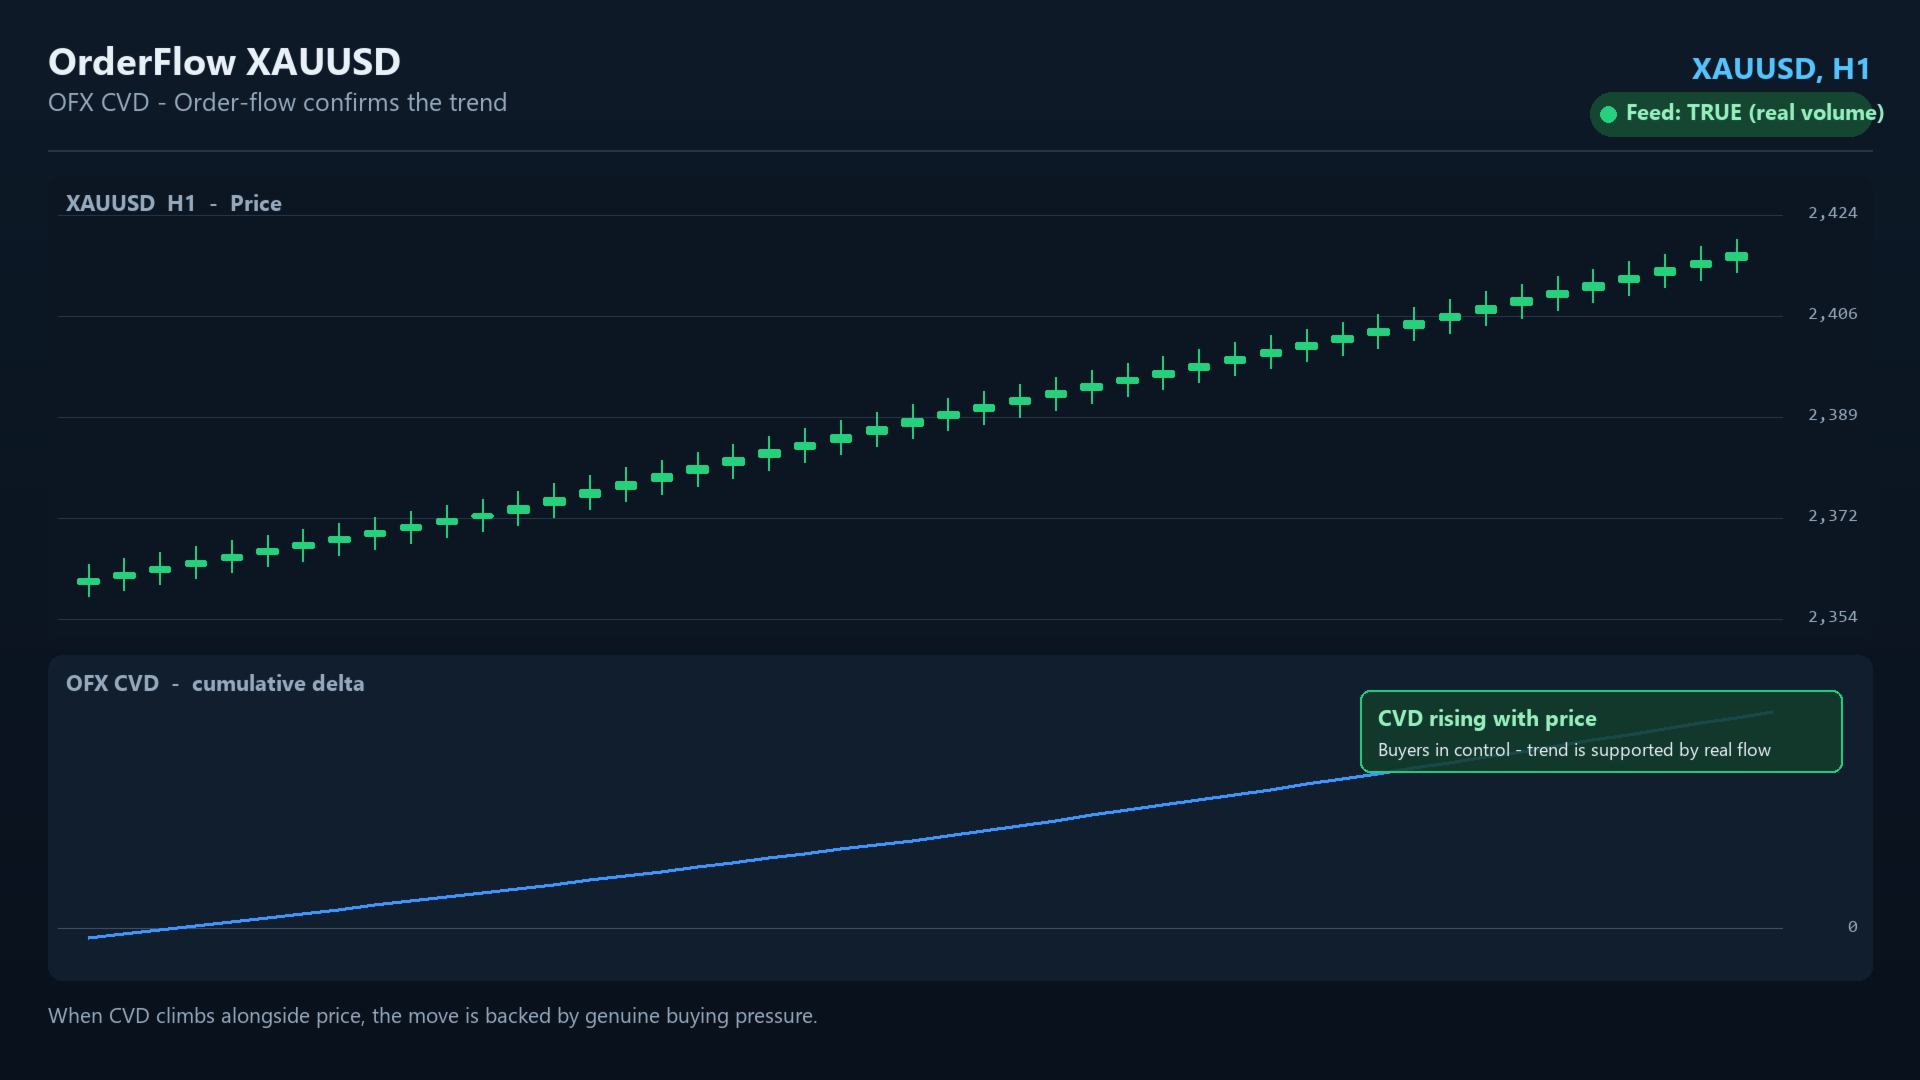Click the 2,354 price axis label
Viewport: 1920px width, 1080px height.
pos(1832,617)
